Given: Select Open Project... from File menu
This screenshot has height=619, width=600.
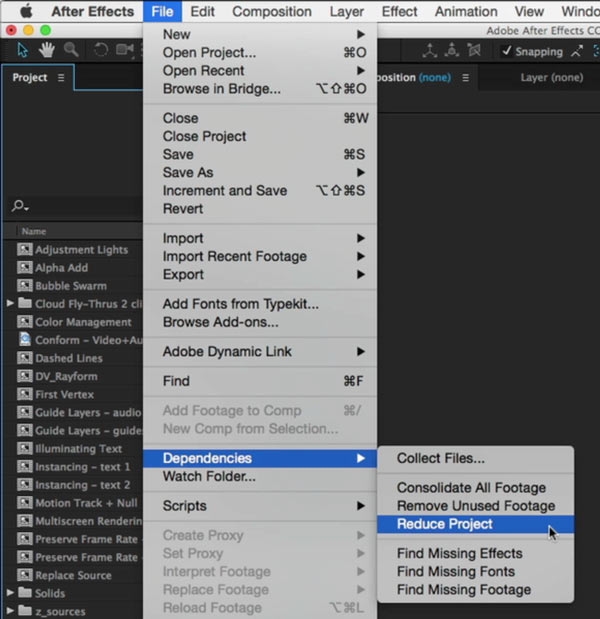Looking at the screenshot, I should click(x=260, y=53).
